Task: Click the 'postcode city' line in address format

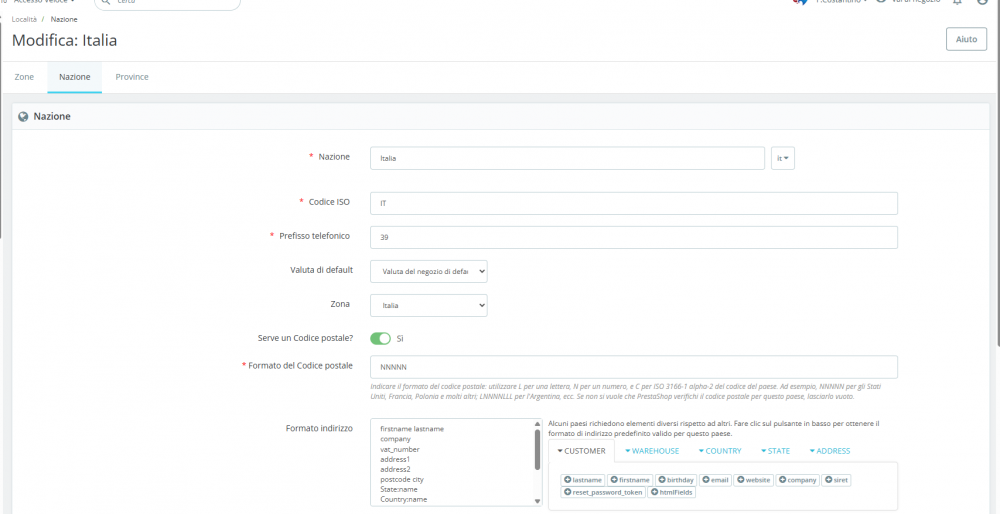Action: [x=402, y=480]
